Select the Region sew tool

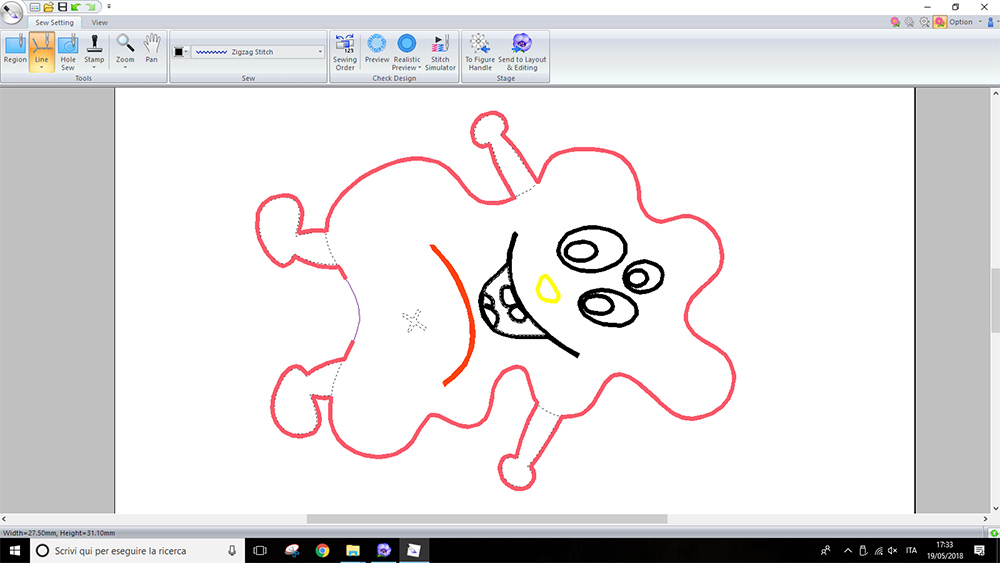(x=15, y=50)
